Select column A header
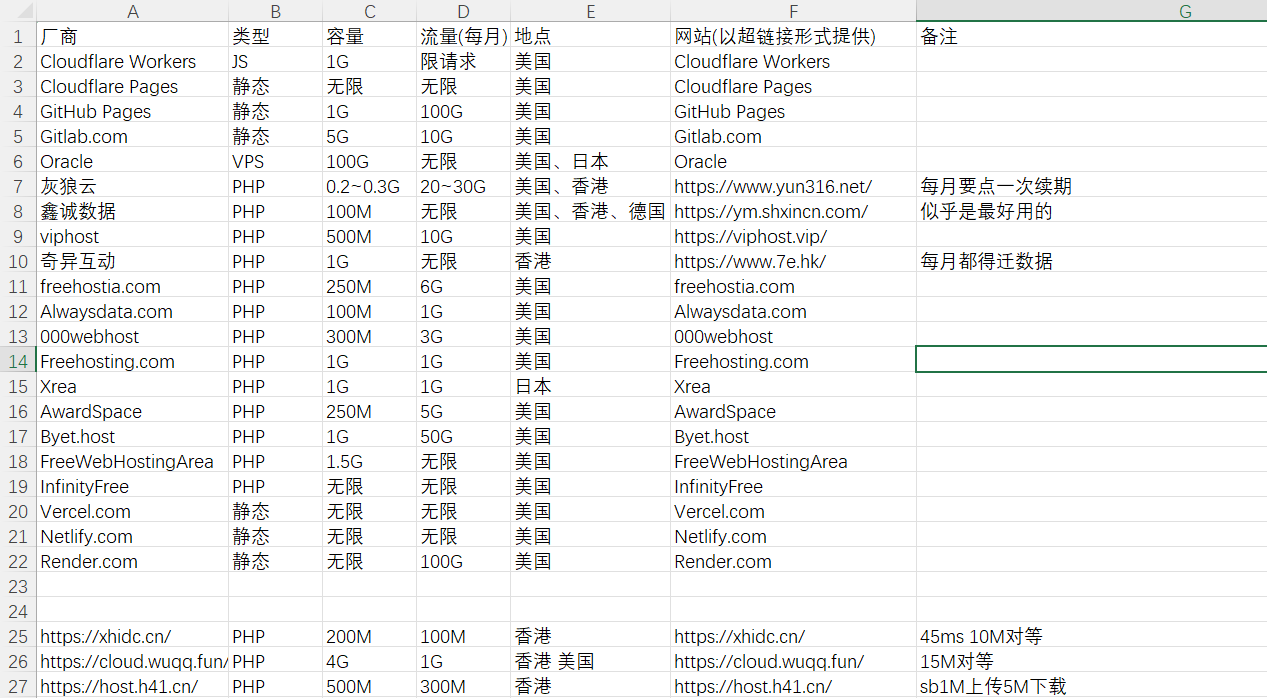 133,11
